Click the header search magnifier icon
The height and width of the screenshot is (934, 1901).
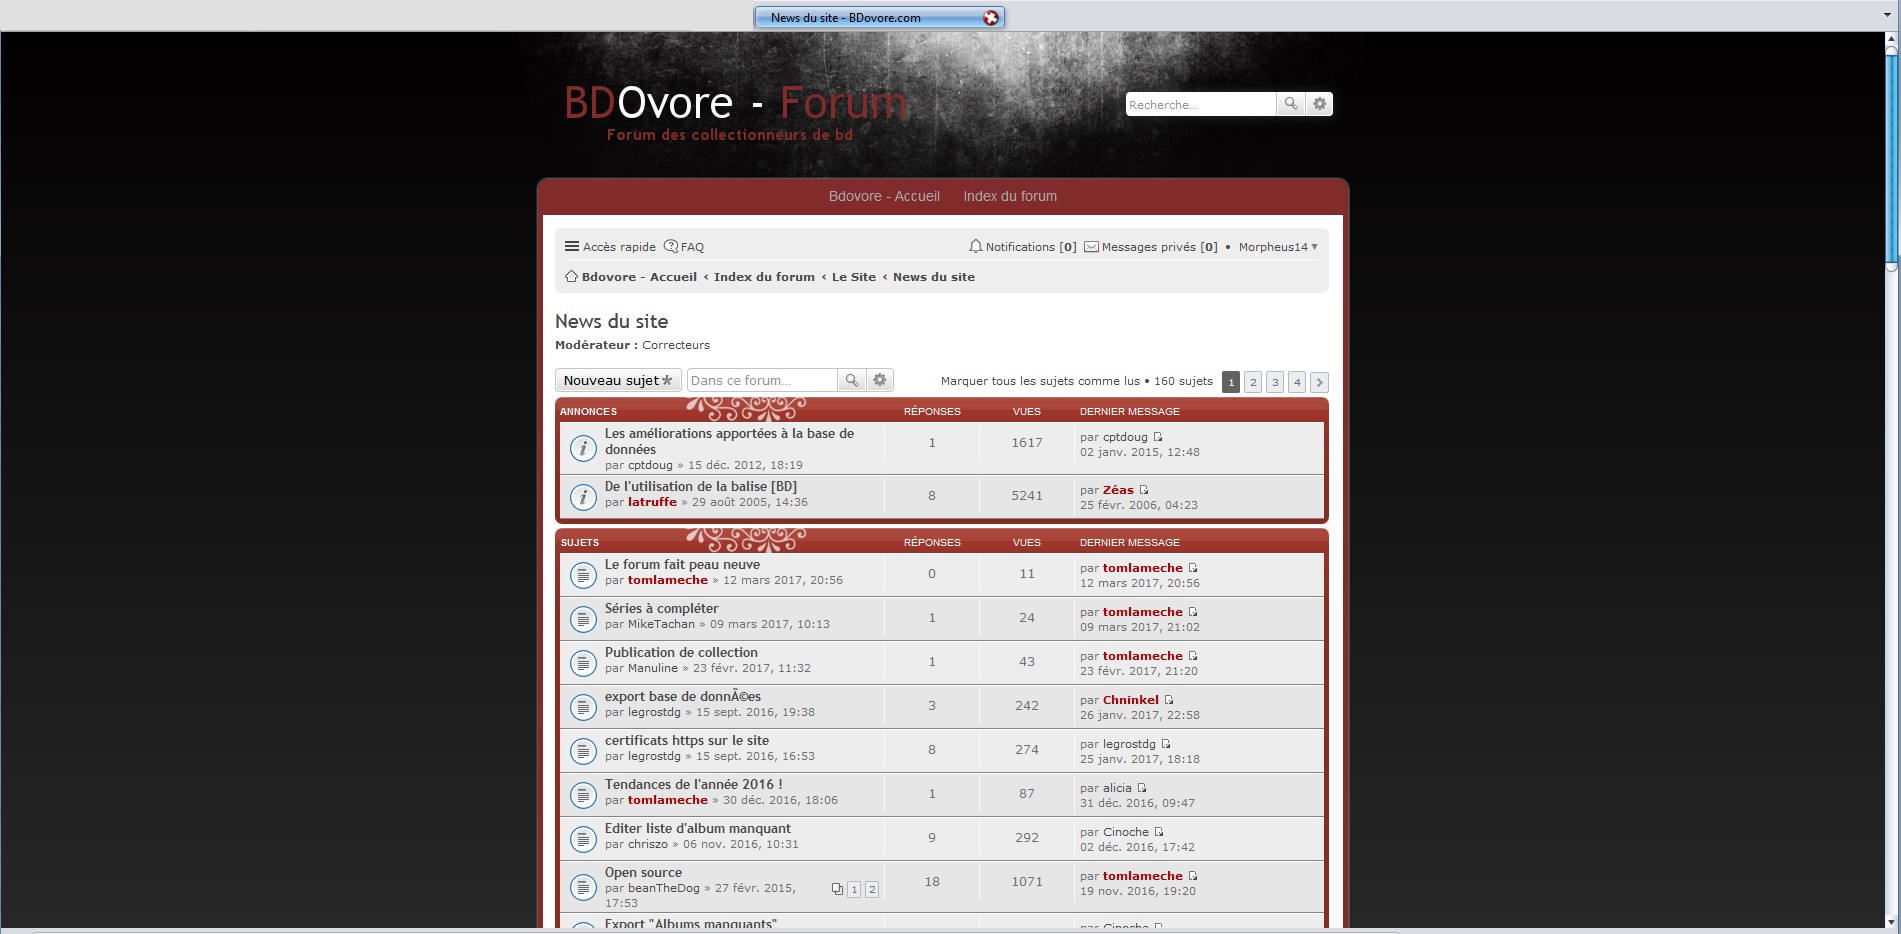(1291, 104)
